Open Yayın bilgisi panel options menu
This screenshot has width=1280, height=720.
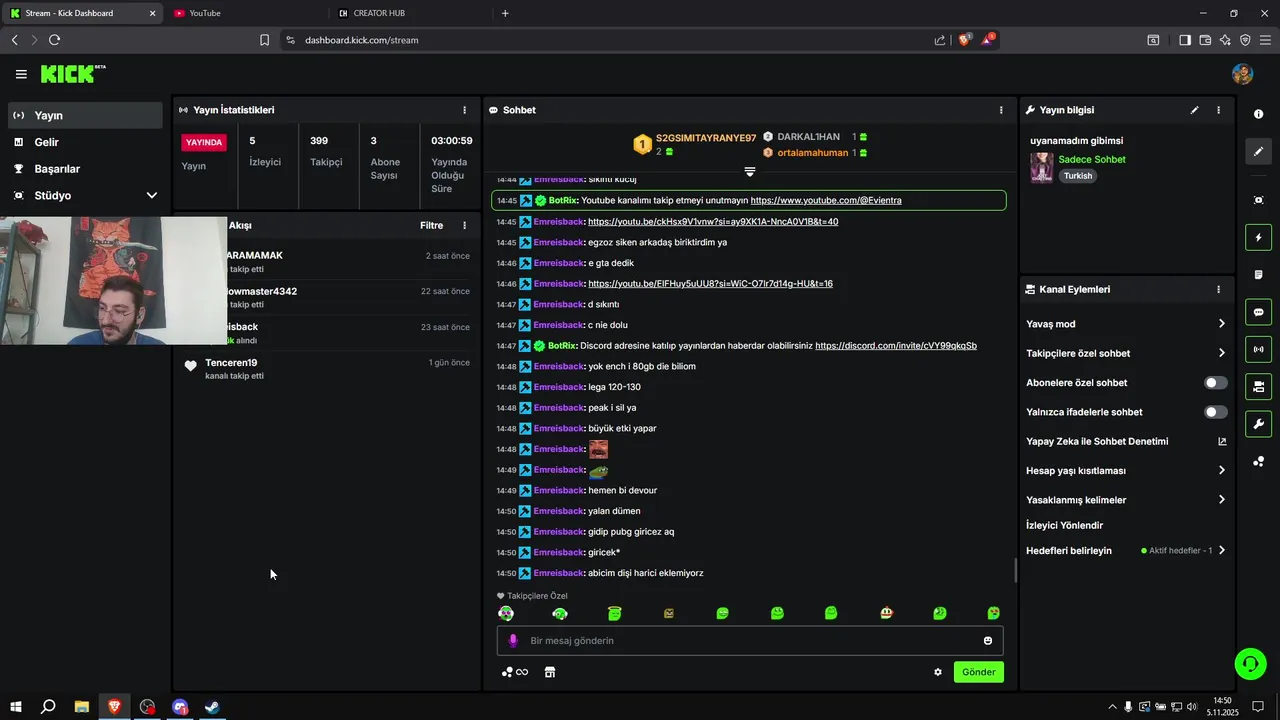[1218, 110]
